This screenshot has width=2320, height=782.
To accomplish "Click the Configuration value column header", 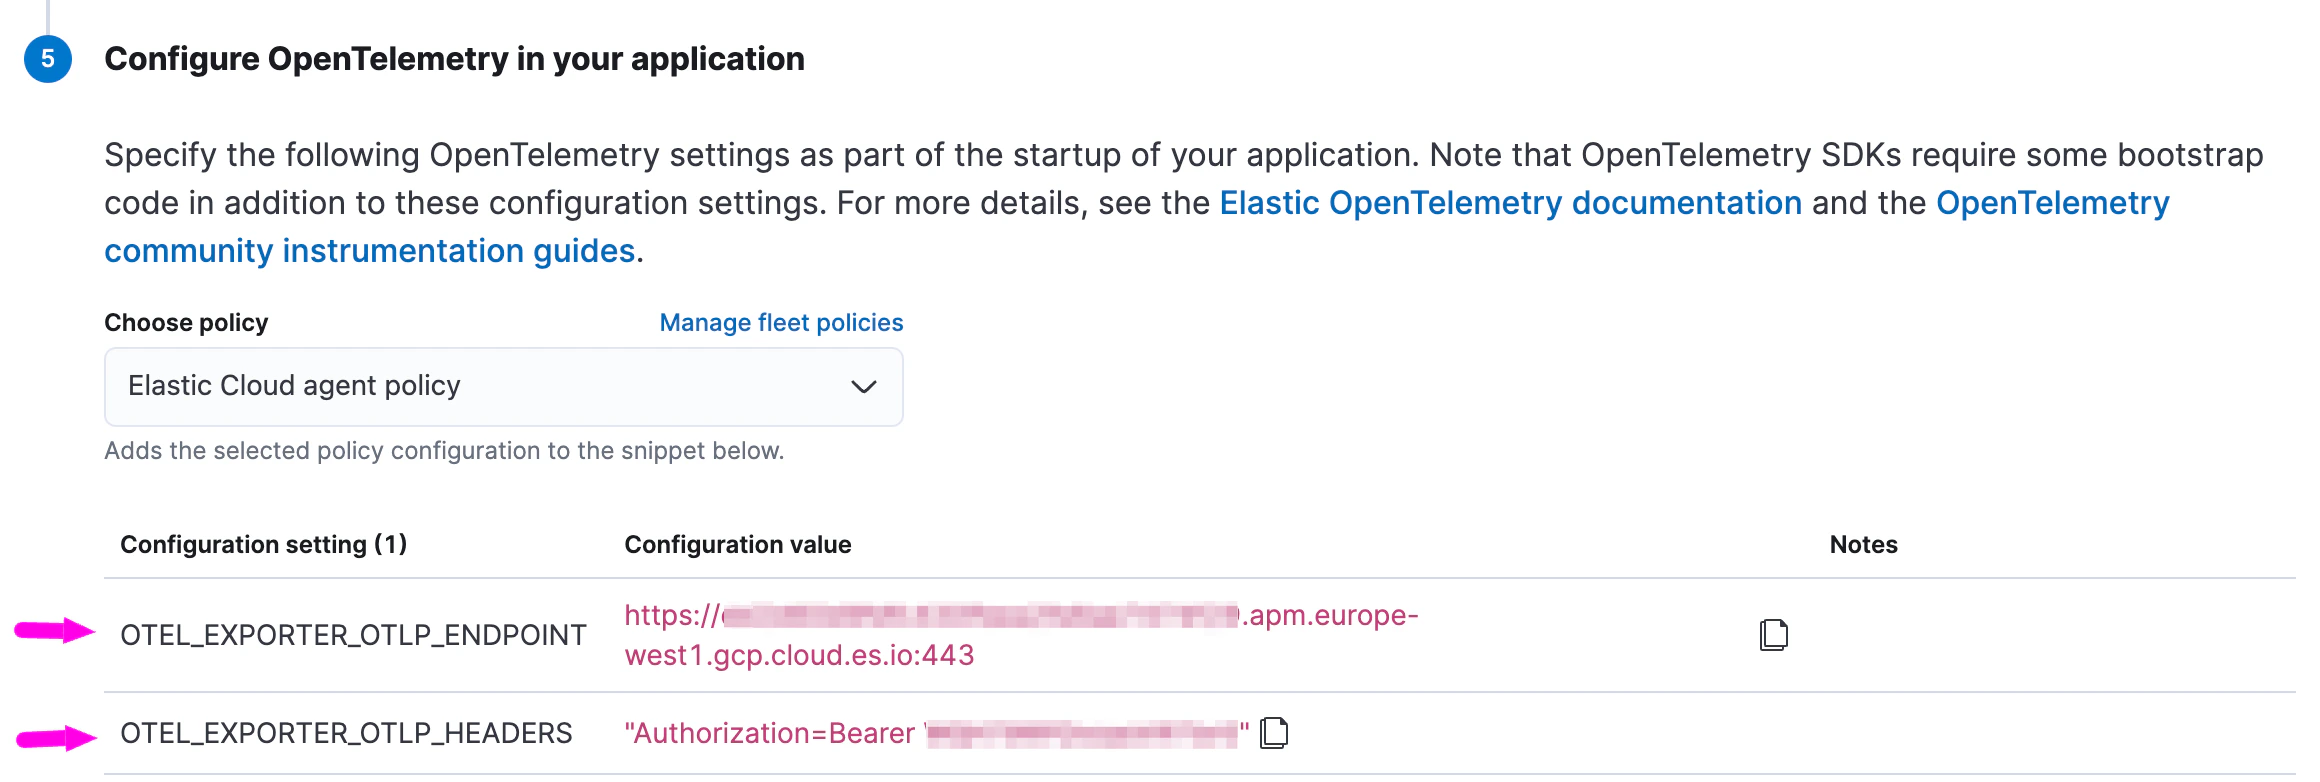I will (x=738, y=544).
